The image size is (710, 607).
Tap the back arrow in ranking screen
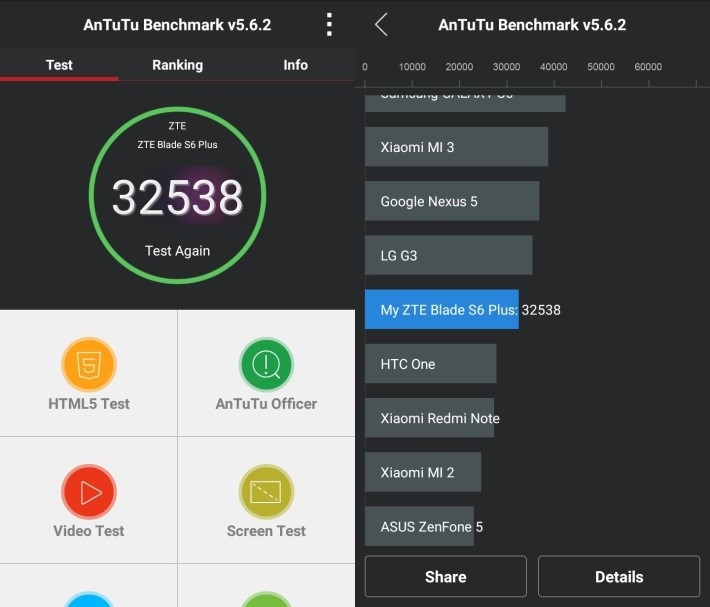[x=381, y=24]
